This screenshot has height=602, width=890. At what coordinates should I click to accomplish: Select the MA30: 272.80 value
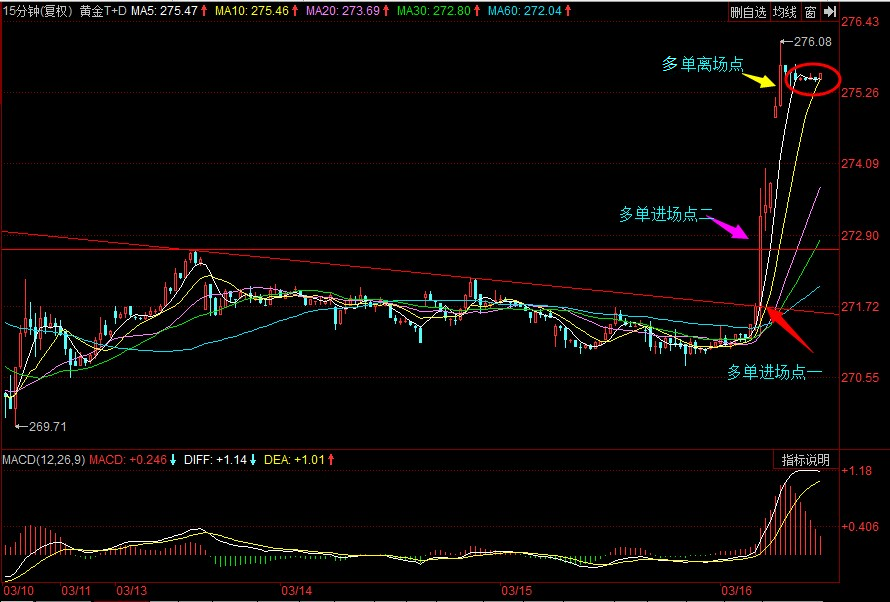434,11
